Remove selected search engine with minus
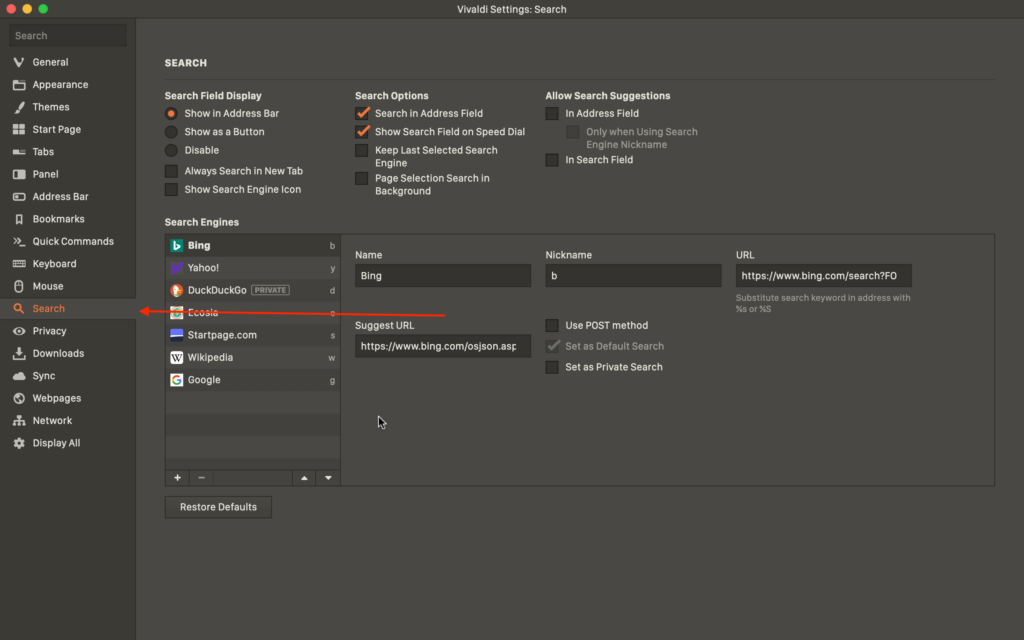Image resolution: width=1024 pixels, height=640 pixels. coord(201,478)
